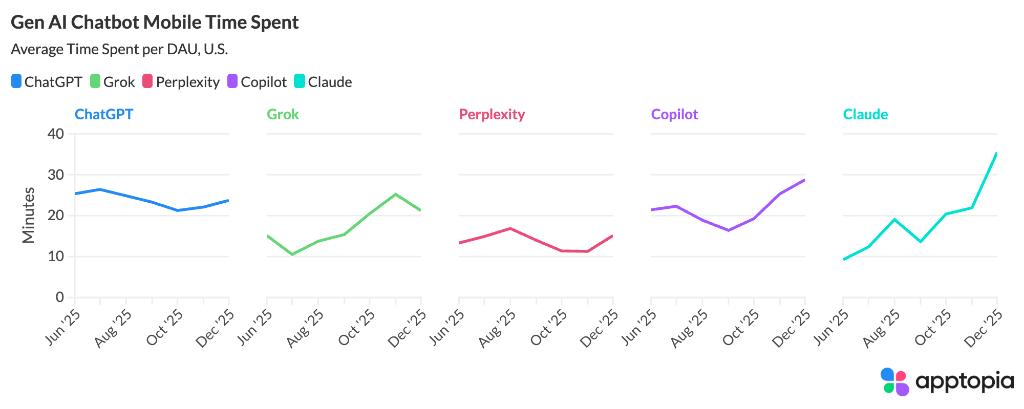The width and height of the screenshot is (1024, 409).
Task: Hide Claude series via legend label
Action: coord(330,82)
